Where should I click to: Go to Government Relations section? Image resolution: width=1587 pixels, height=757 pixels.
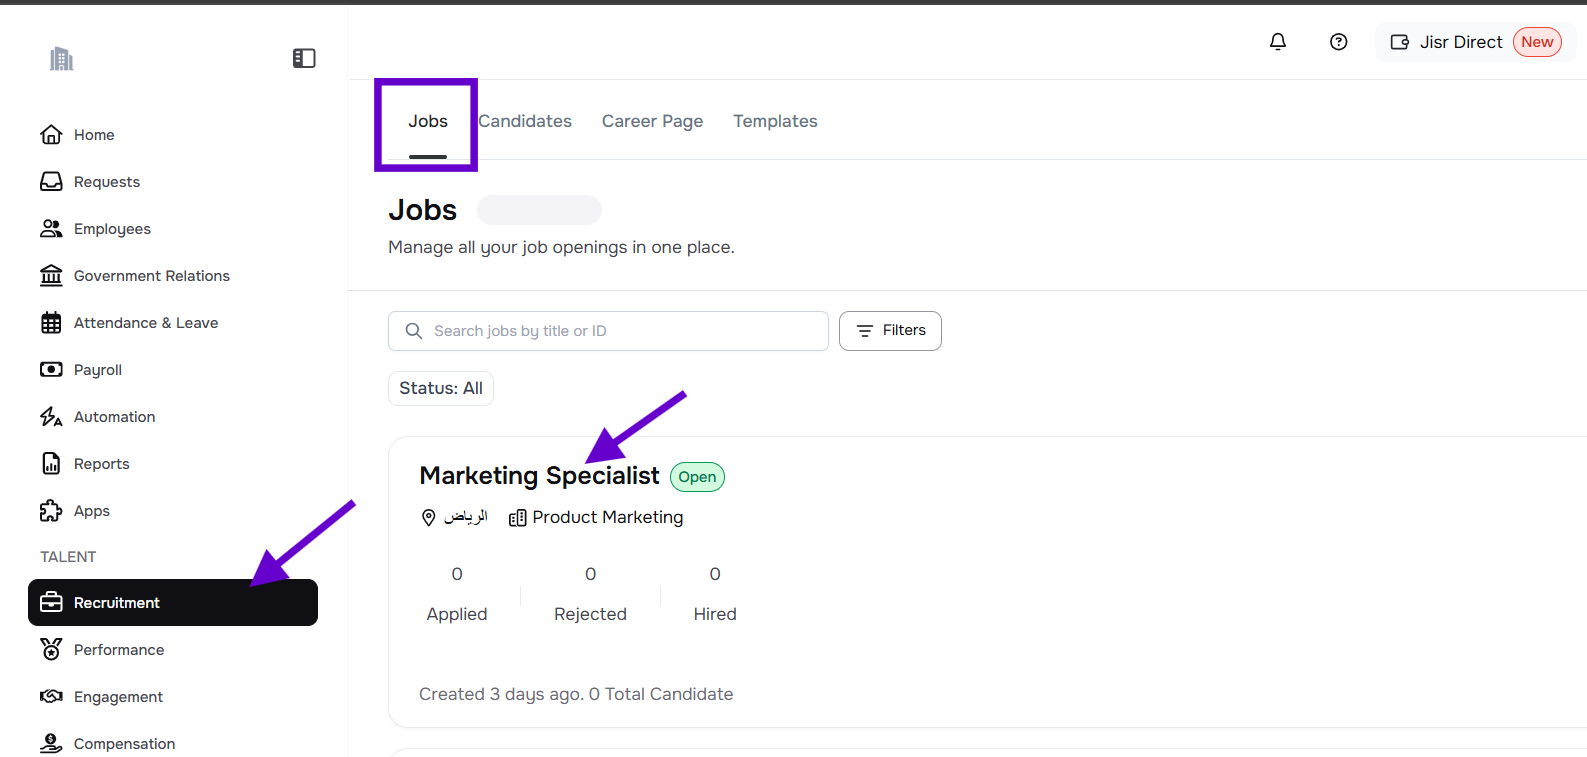(x=151, y=276)
